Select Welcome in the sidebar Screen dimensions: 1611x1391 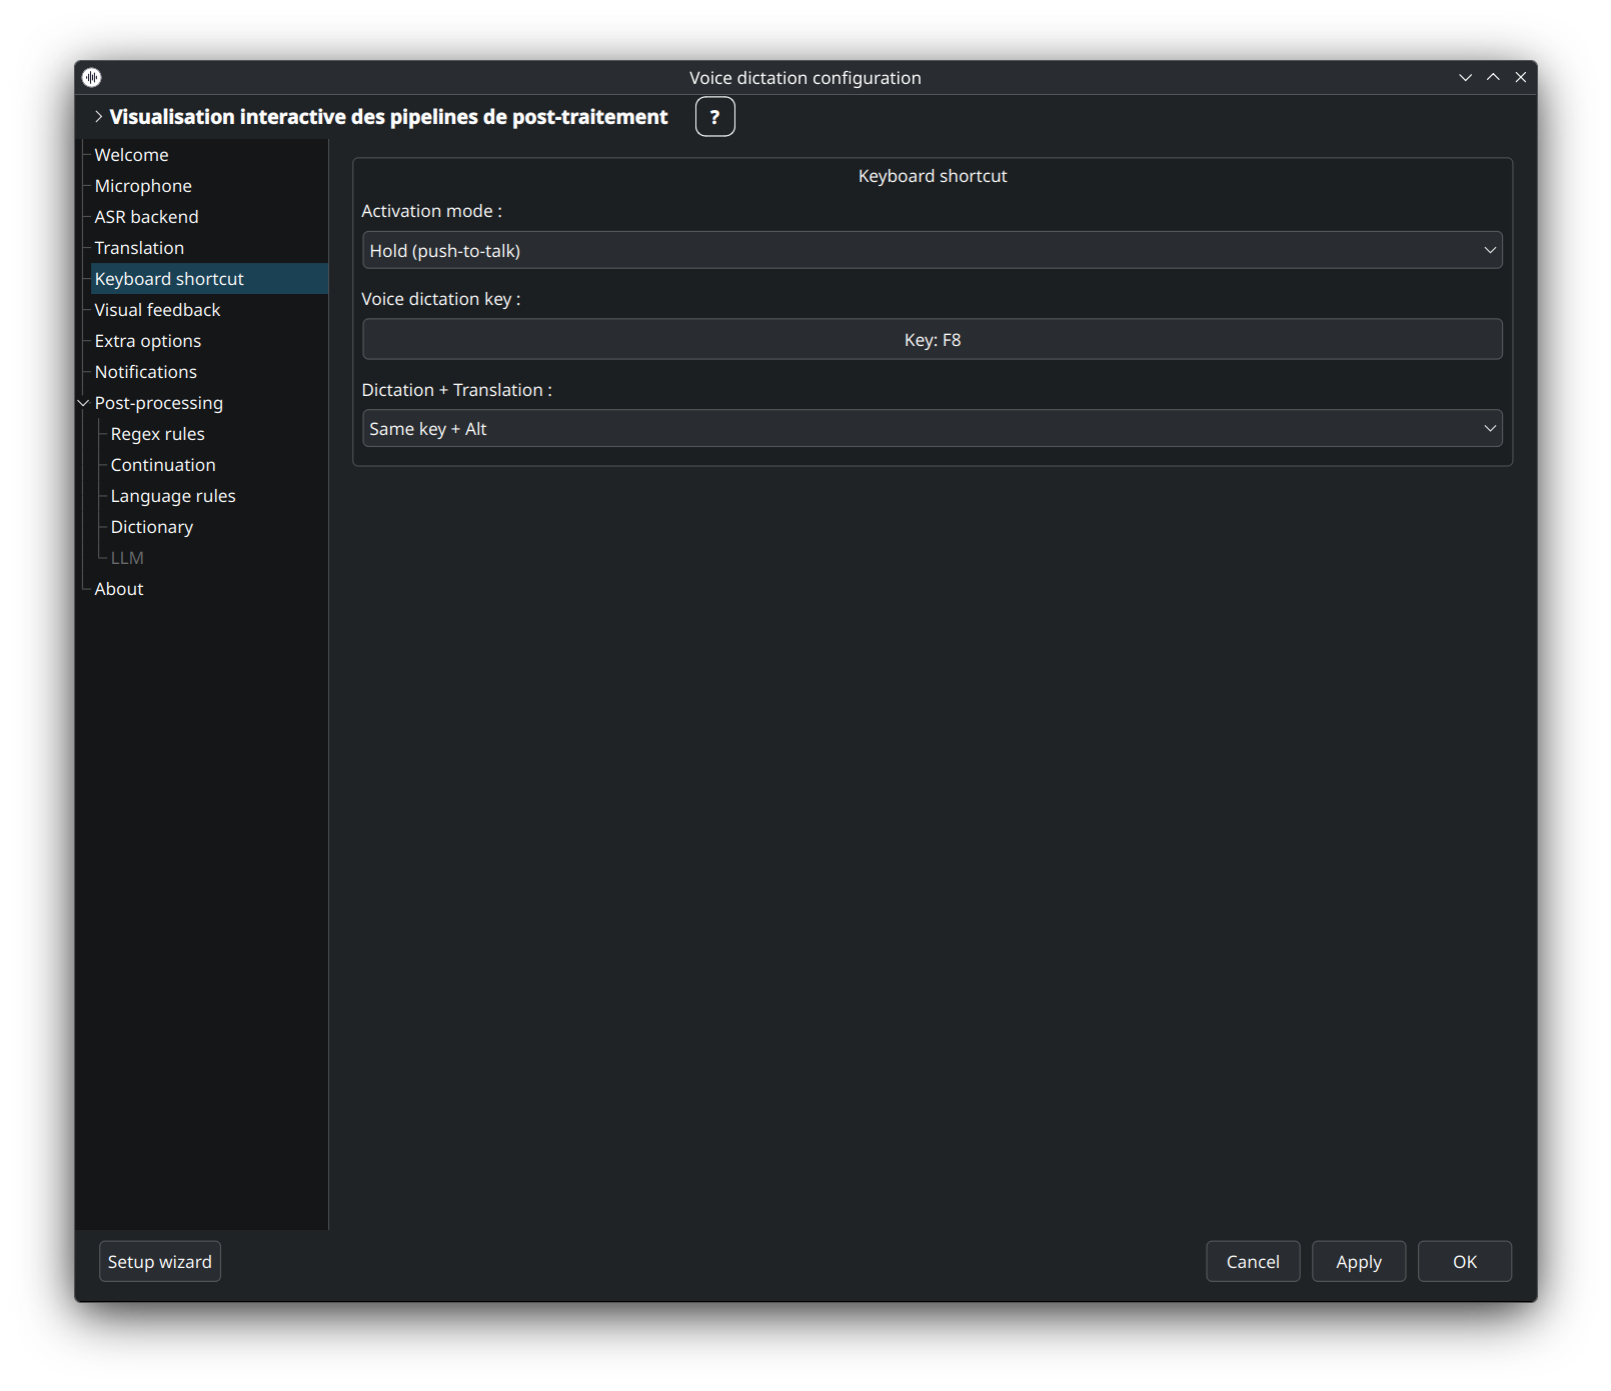131,155
